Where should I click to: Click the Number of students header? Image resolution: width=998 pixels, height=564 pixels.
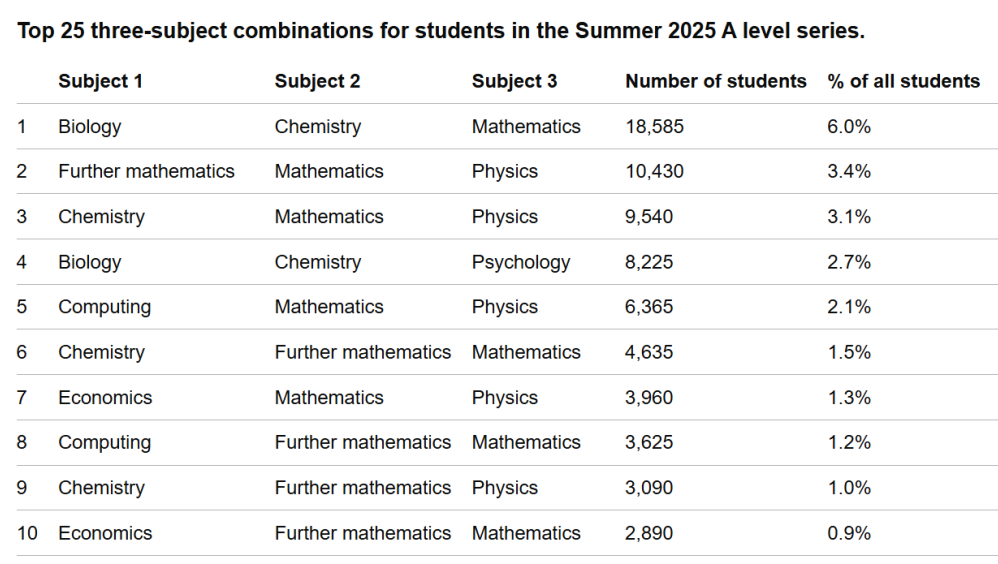pyautogui.click(x=715, y=81)
